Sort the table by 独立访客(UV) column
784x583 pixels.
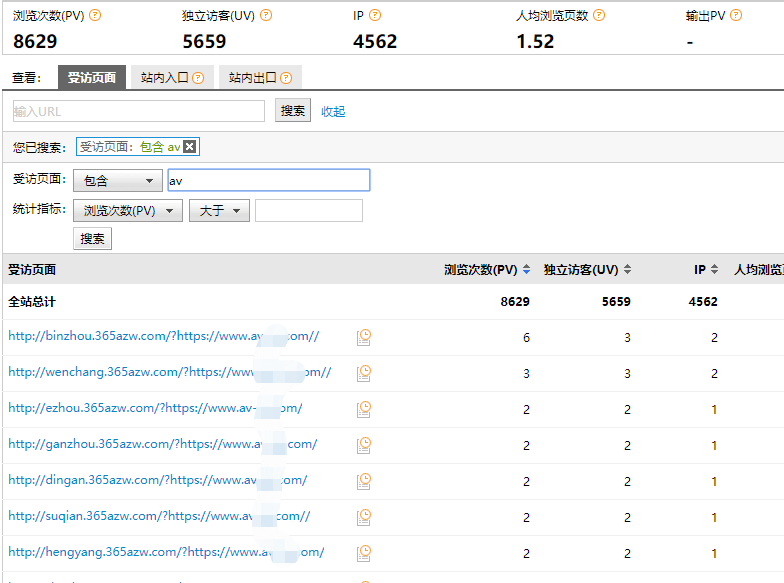pos(588,270)
